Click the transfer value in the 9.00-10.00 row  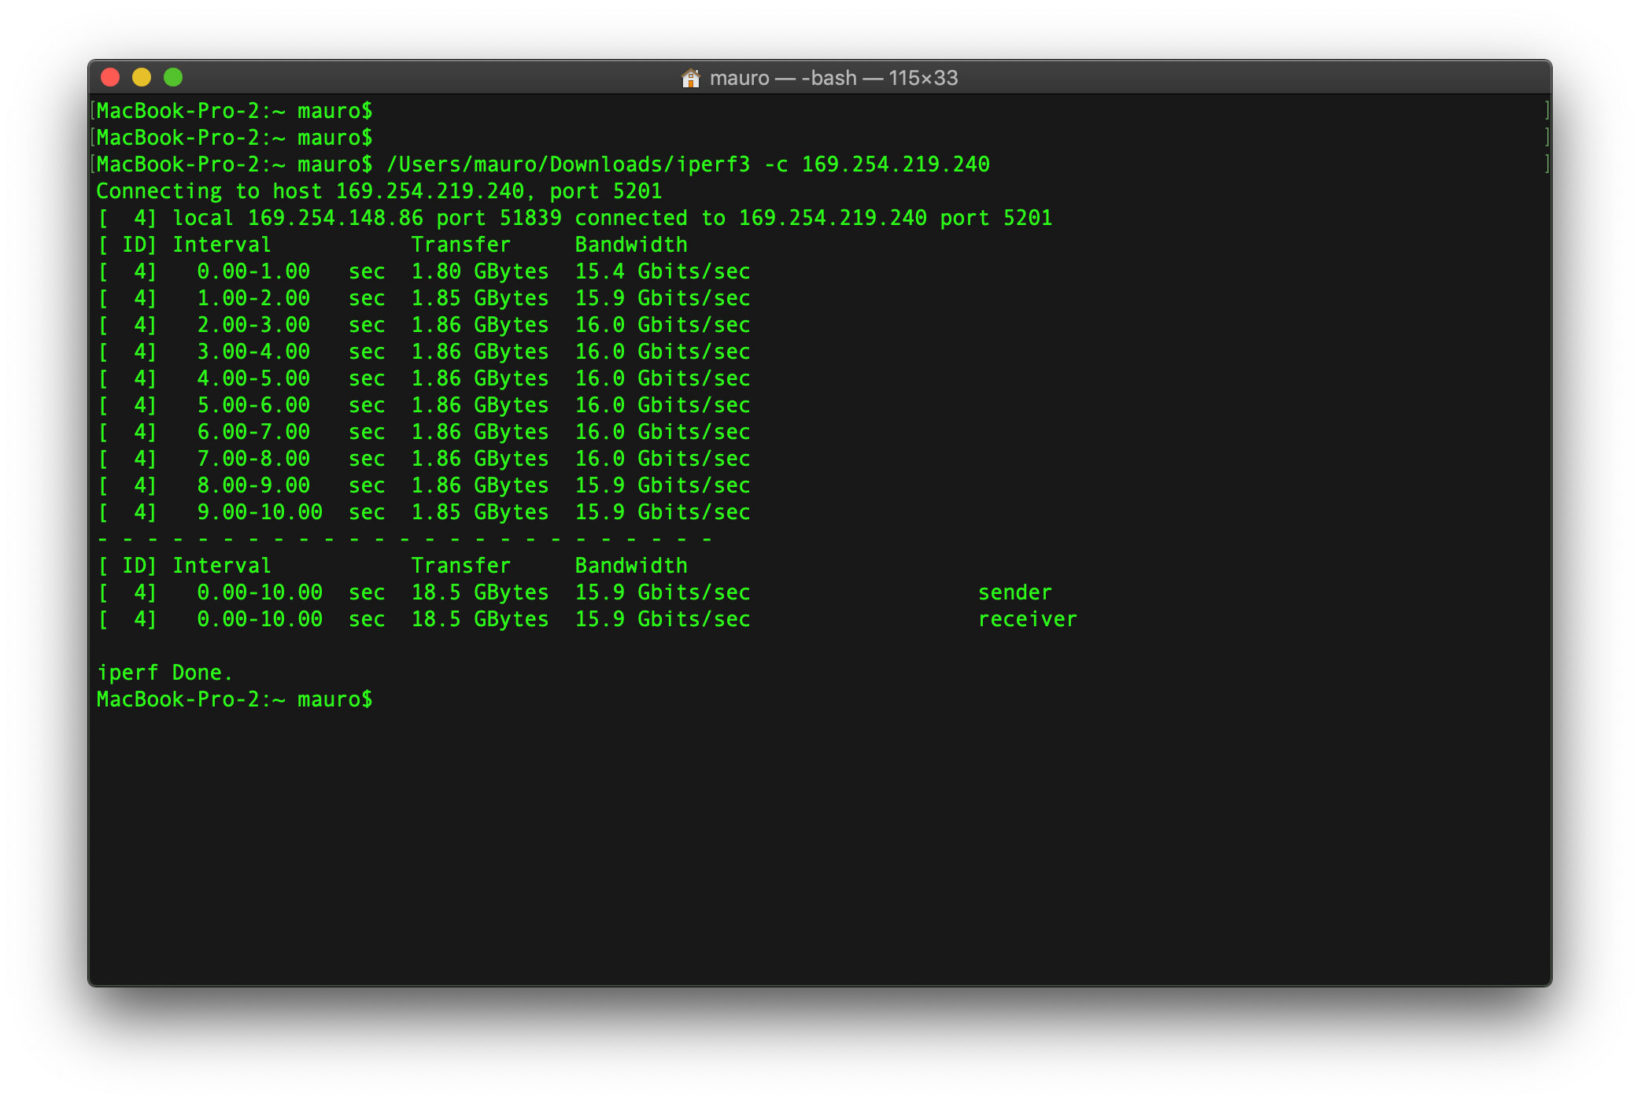480,512
